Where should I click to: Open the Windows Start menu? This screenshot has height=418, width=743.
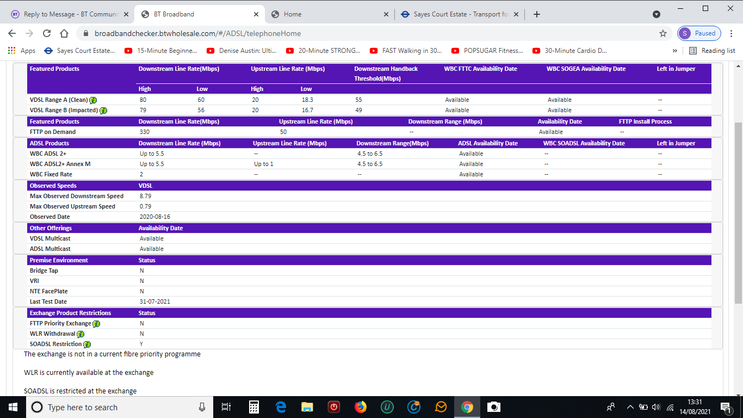click(13, 407)
